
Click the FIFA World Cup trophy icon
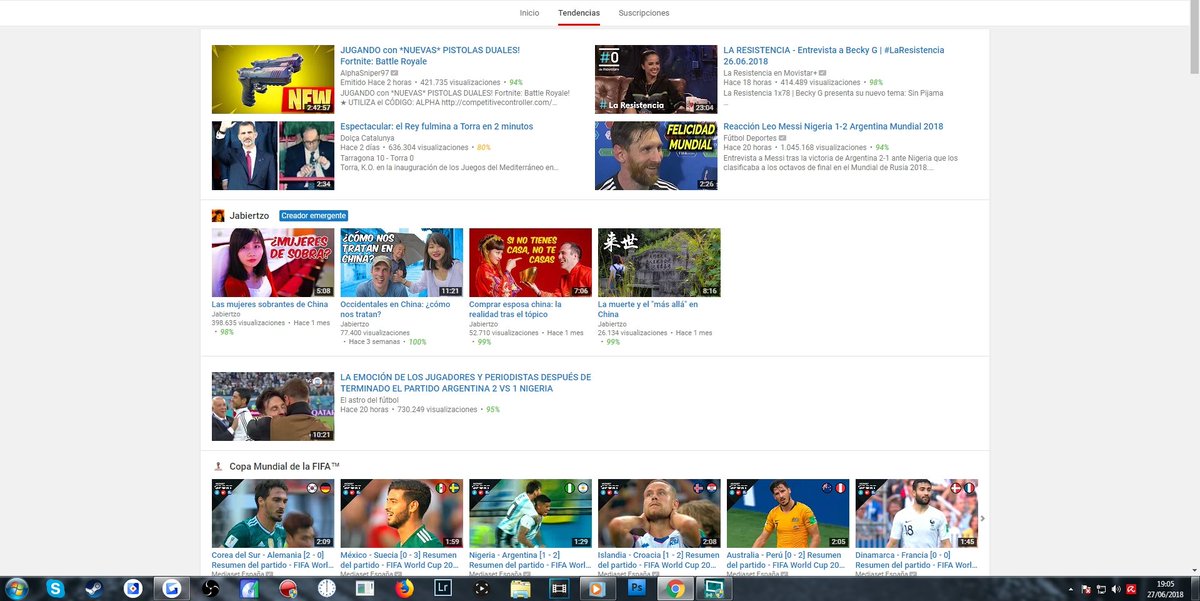click(217, 466)
